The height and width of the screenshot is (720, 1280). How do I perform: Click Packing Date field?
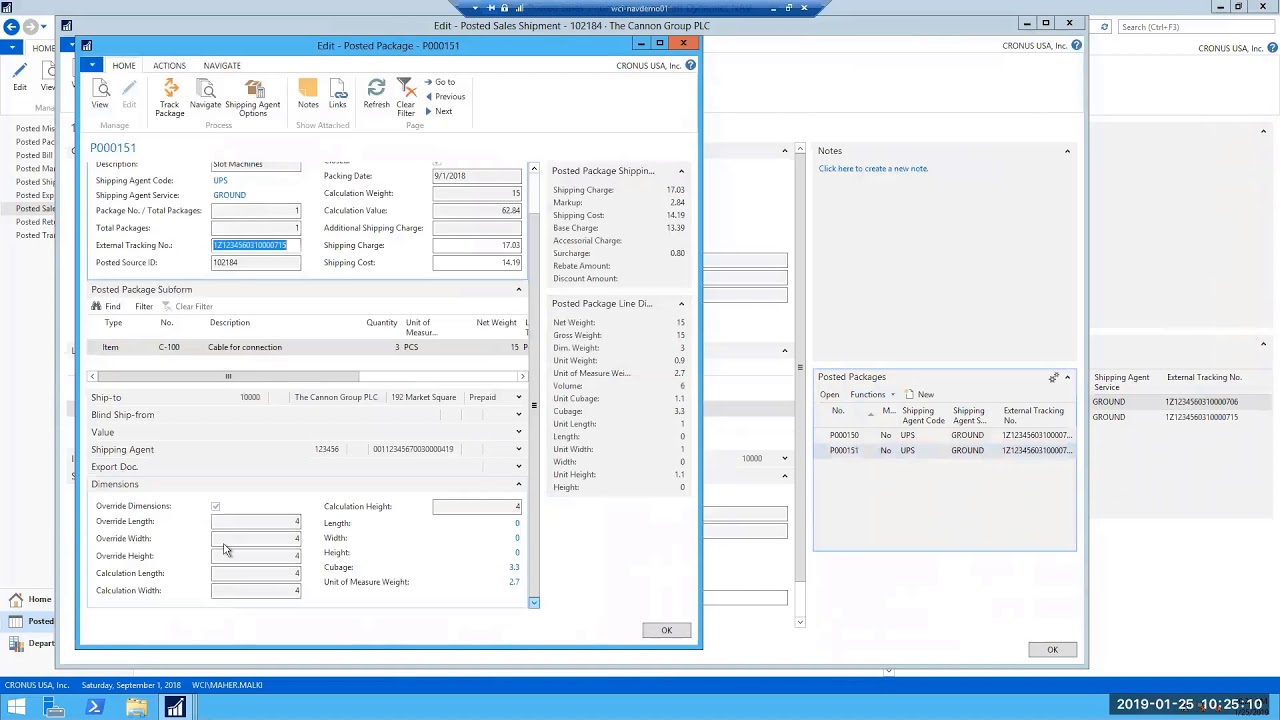pyautogui.click(x=477, y=176)
